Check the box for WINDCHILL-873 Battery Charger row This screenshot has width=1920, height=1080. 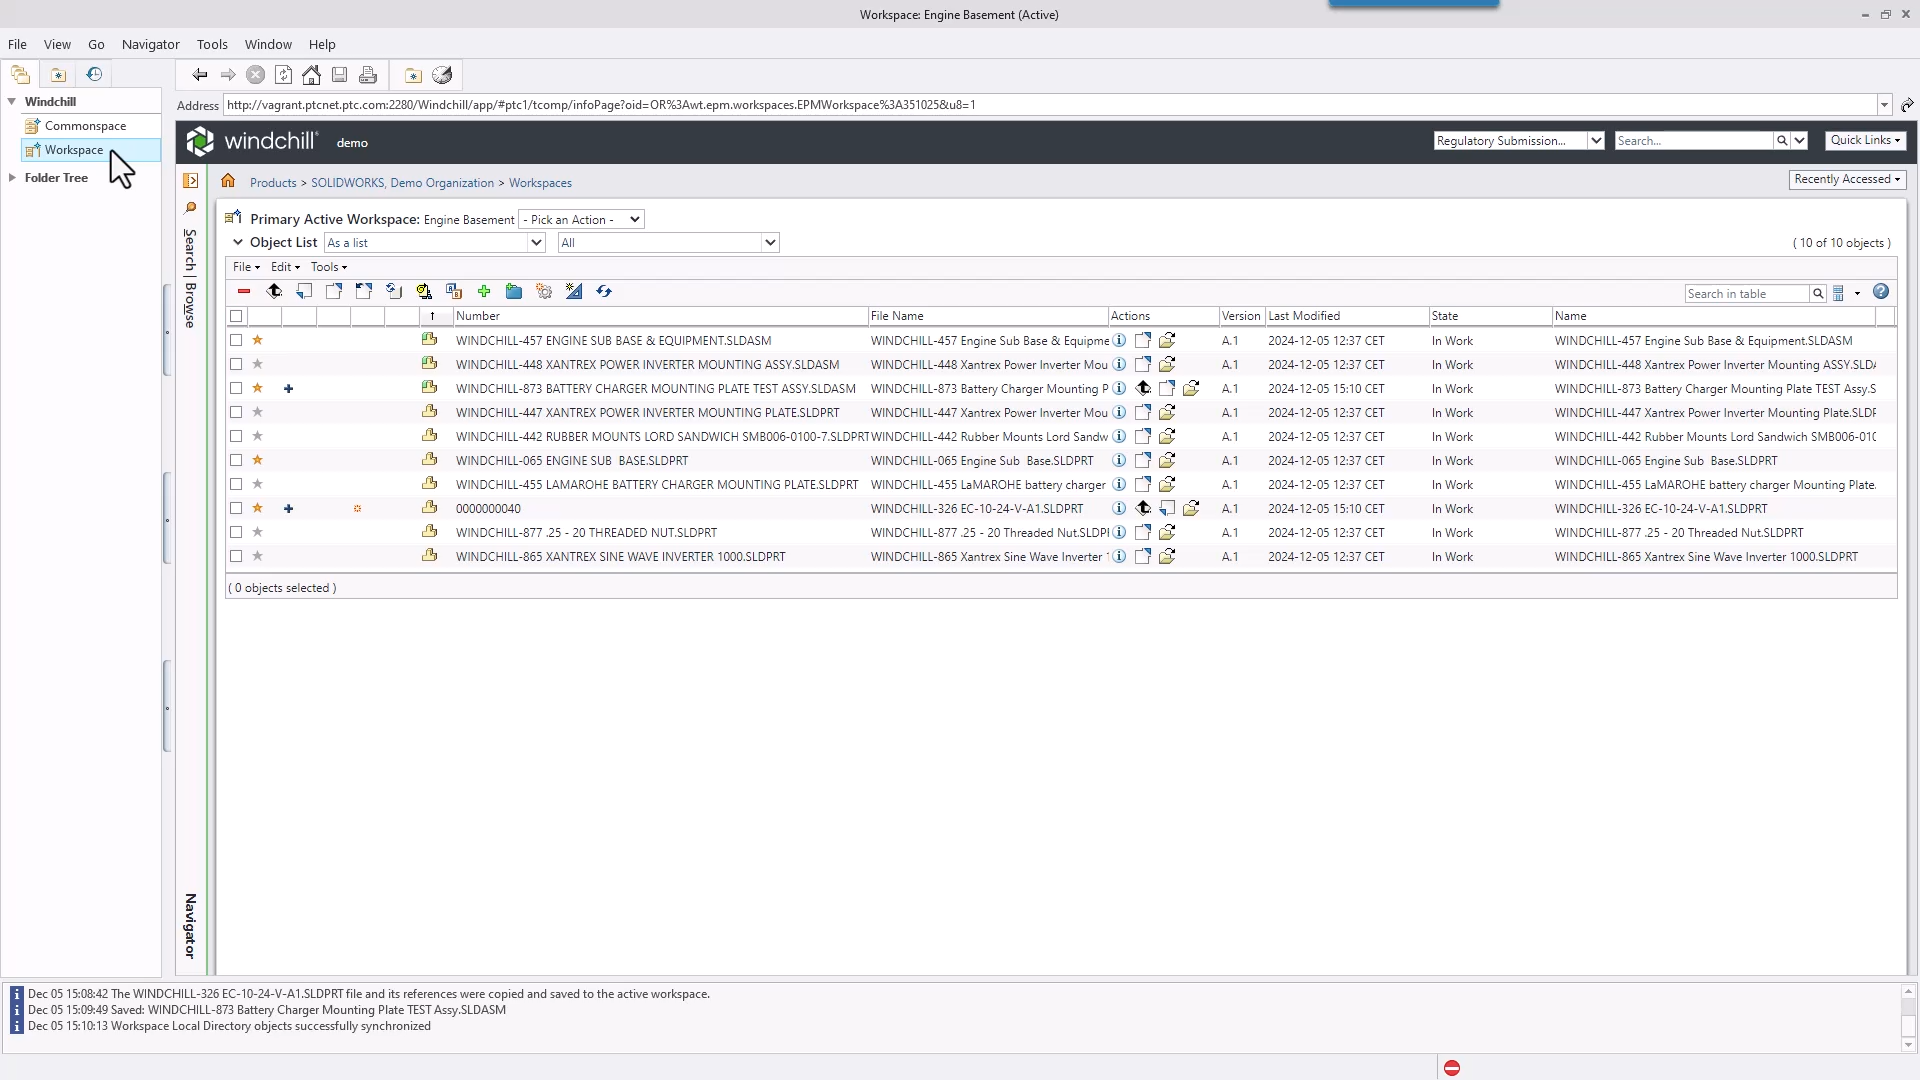point(237,389)
